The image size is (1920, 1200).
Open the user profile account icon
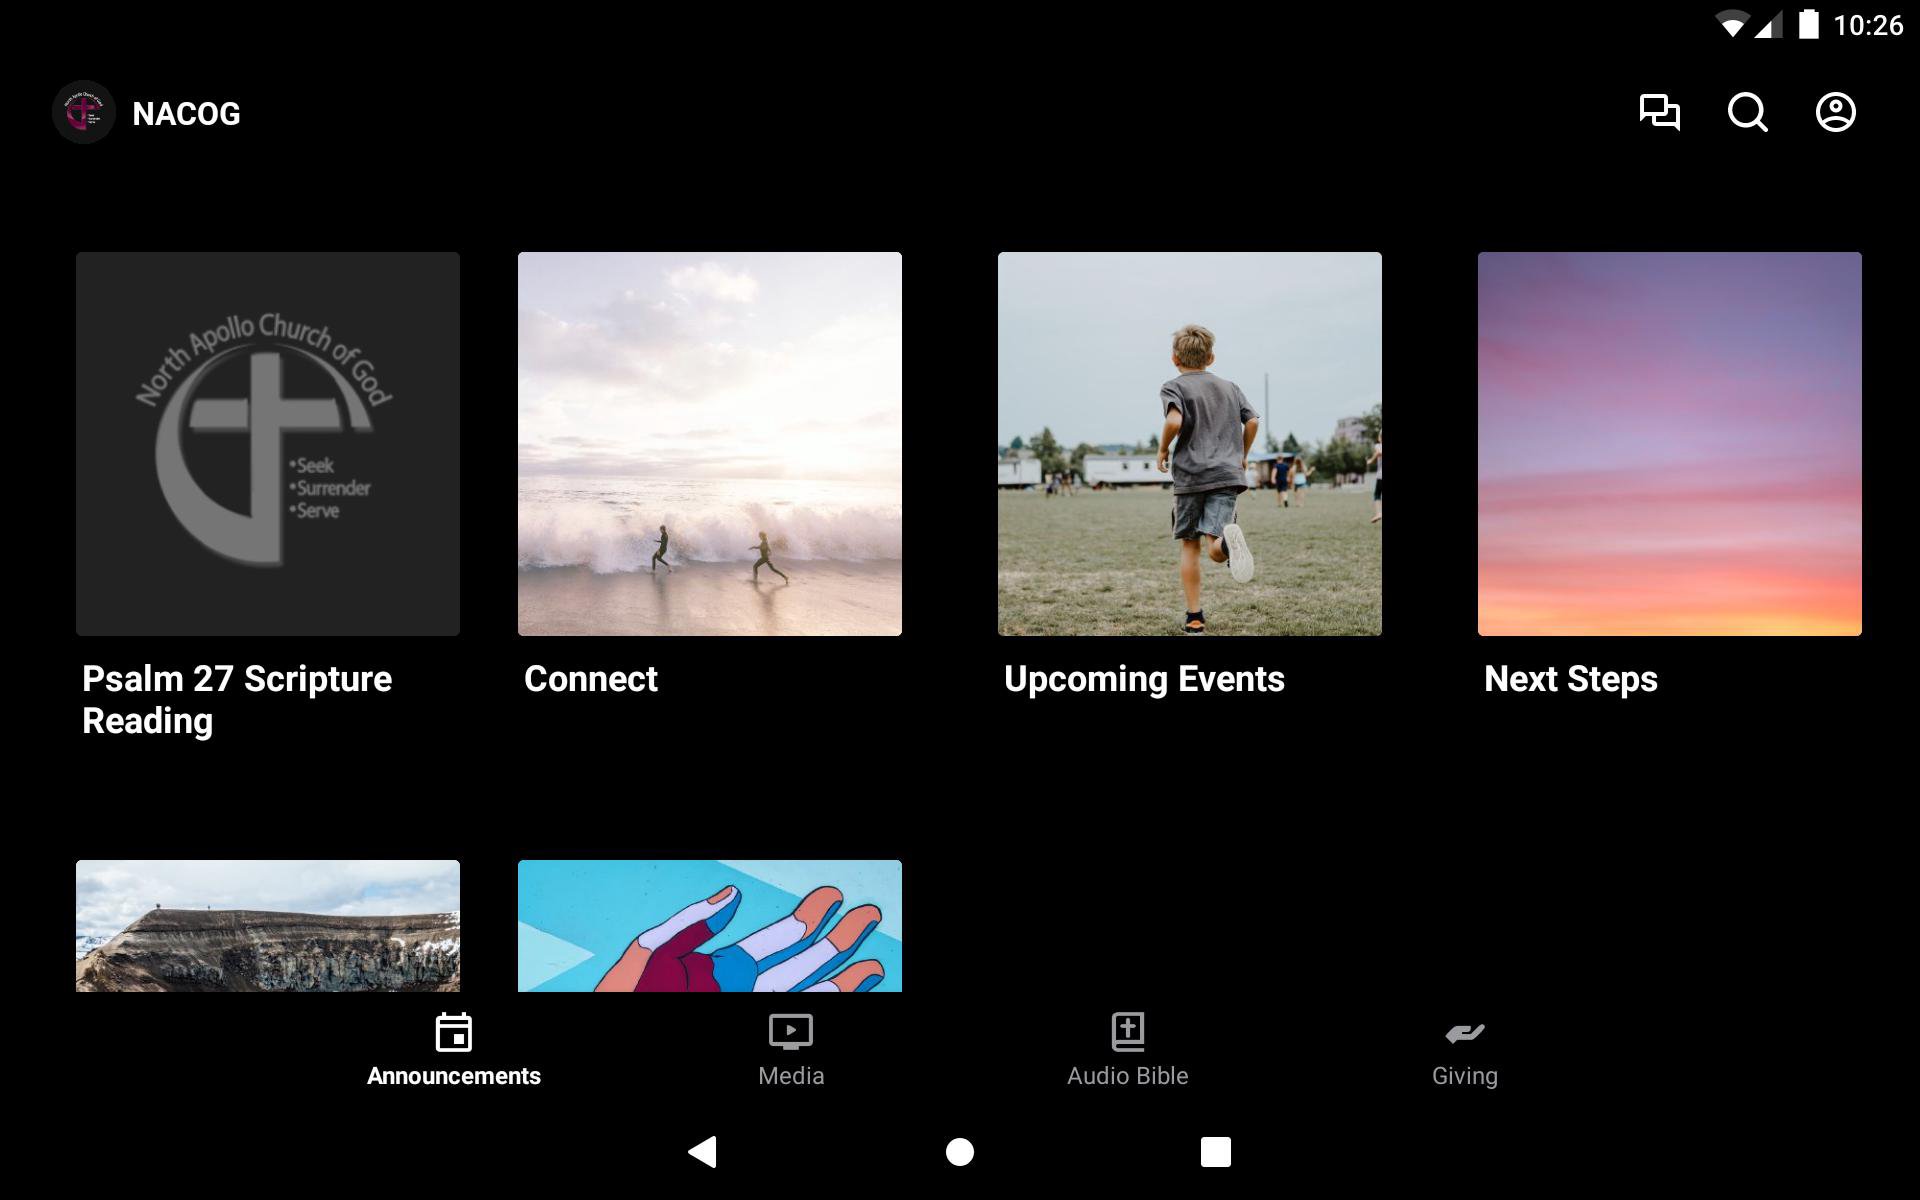click(x=1835, y=112)
